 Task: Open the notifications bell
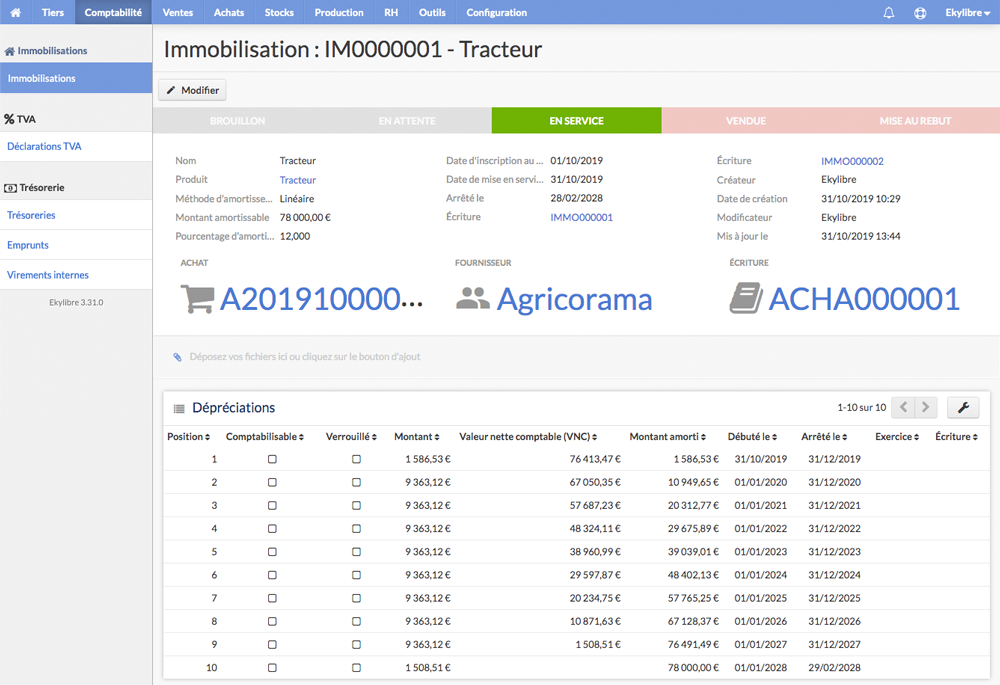(888, 12)
